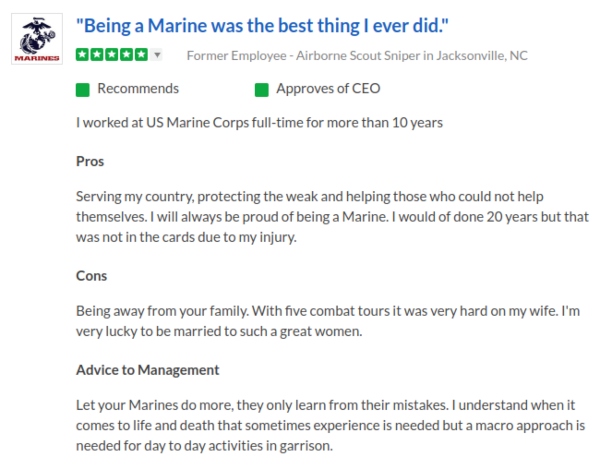Click the first green rating star
Image resolution: width=600 pixels, height=469 pixels.
tap(82, 55)
